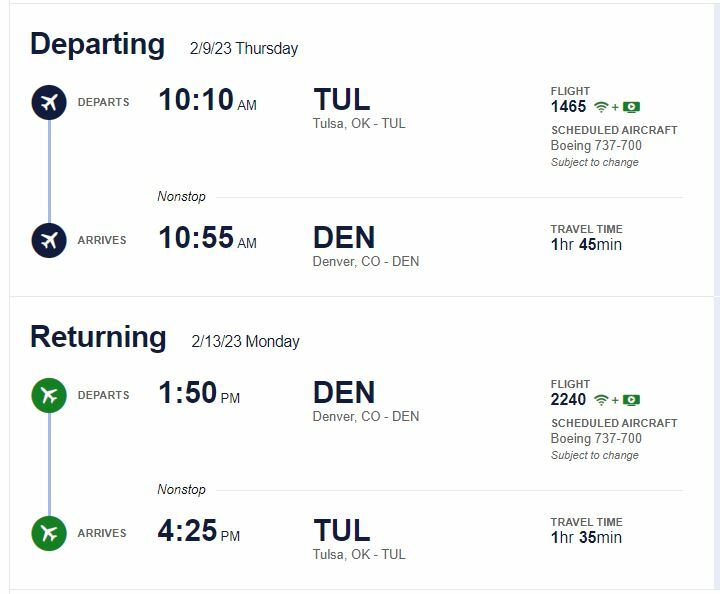
Task: Click the WiFi icon for flight 2240
Action: click(601, 400)
